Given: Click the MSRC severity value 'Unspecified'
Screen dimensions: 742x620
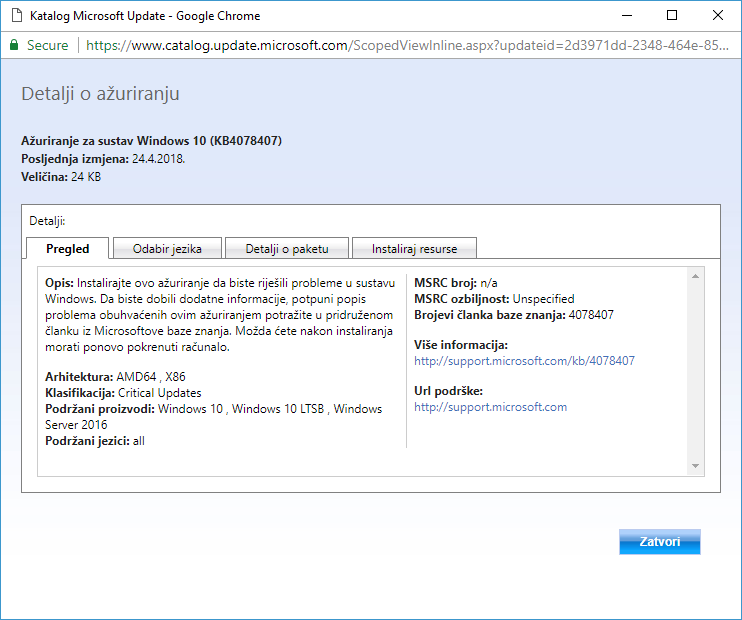Looking at the screenshot, I should (x=543, y=299).
